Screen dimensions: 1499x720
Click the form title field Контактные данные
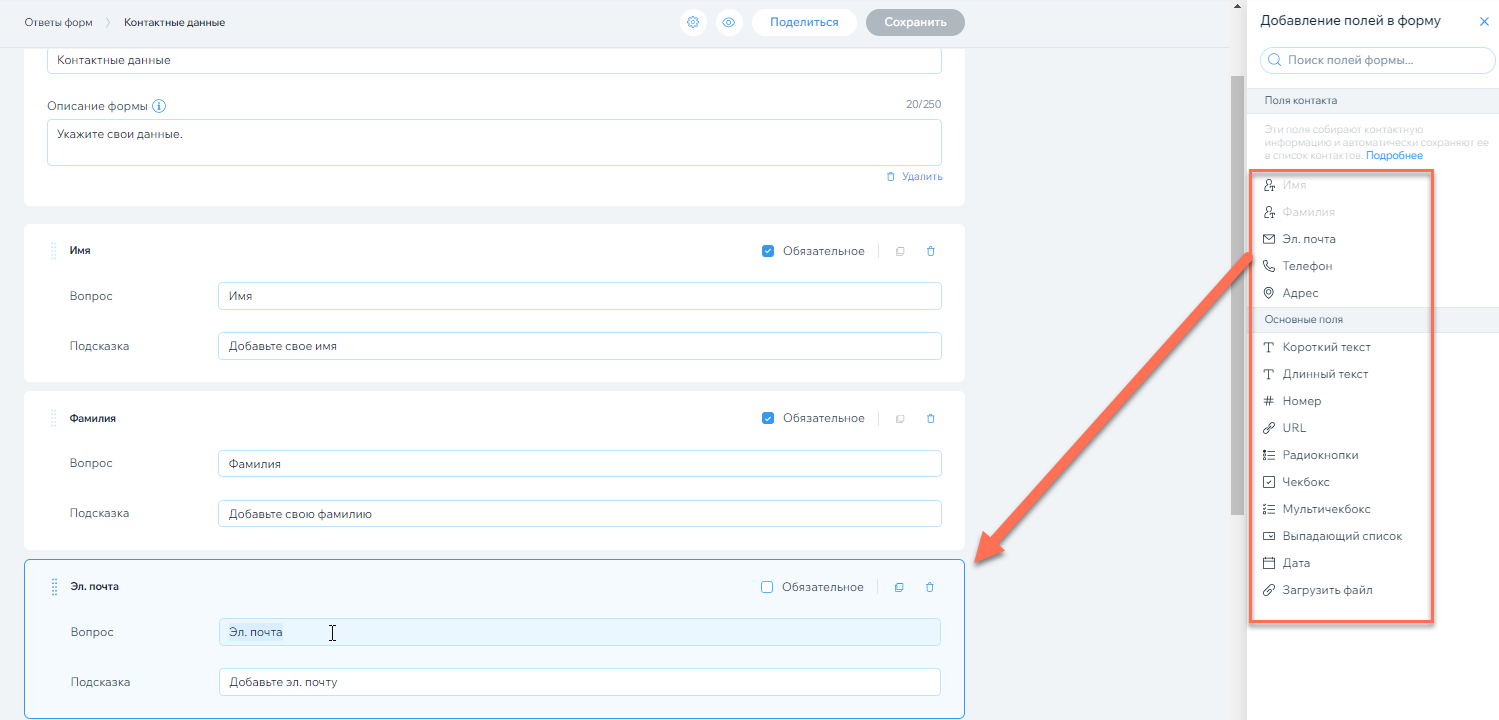pos(494,60)
